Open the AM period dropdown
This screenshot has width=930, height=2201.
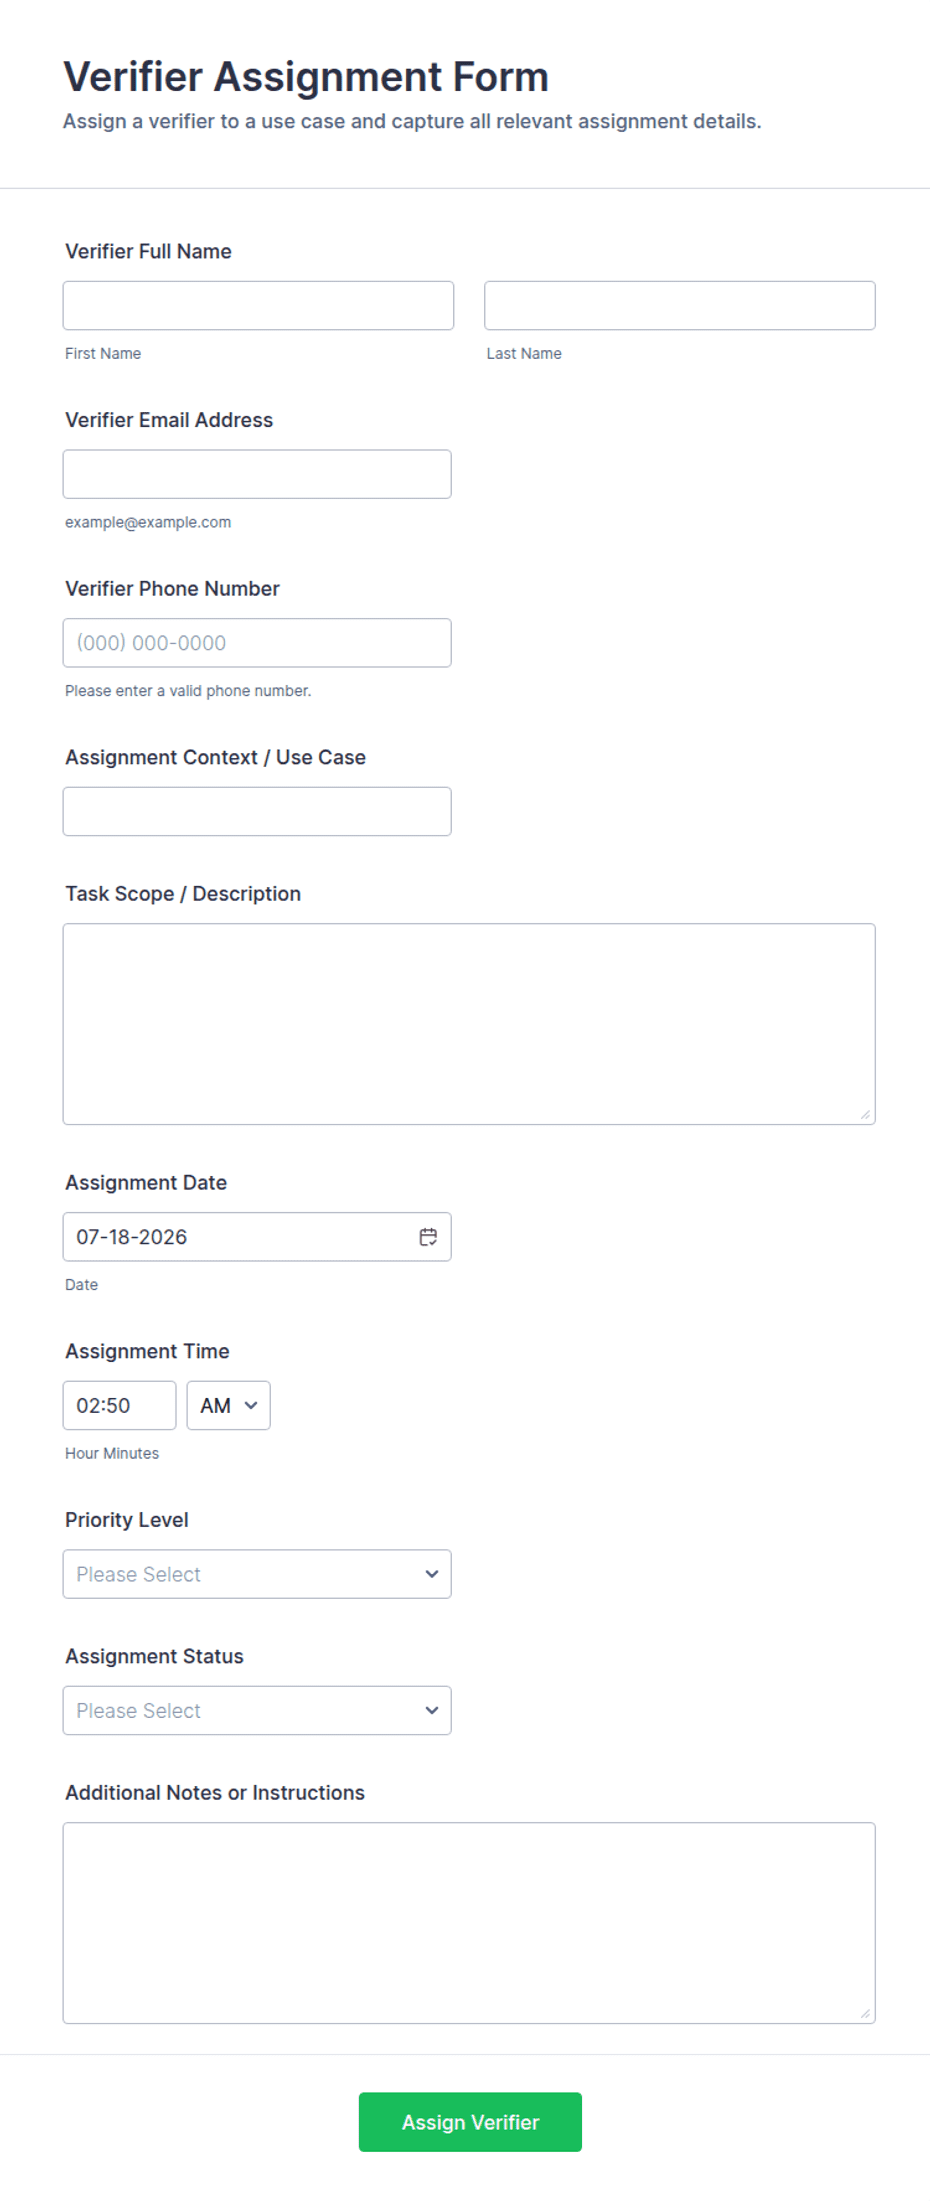(229, 1405)
